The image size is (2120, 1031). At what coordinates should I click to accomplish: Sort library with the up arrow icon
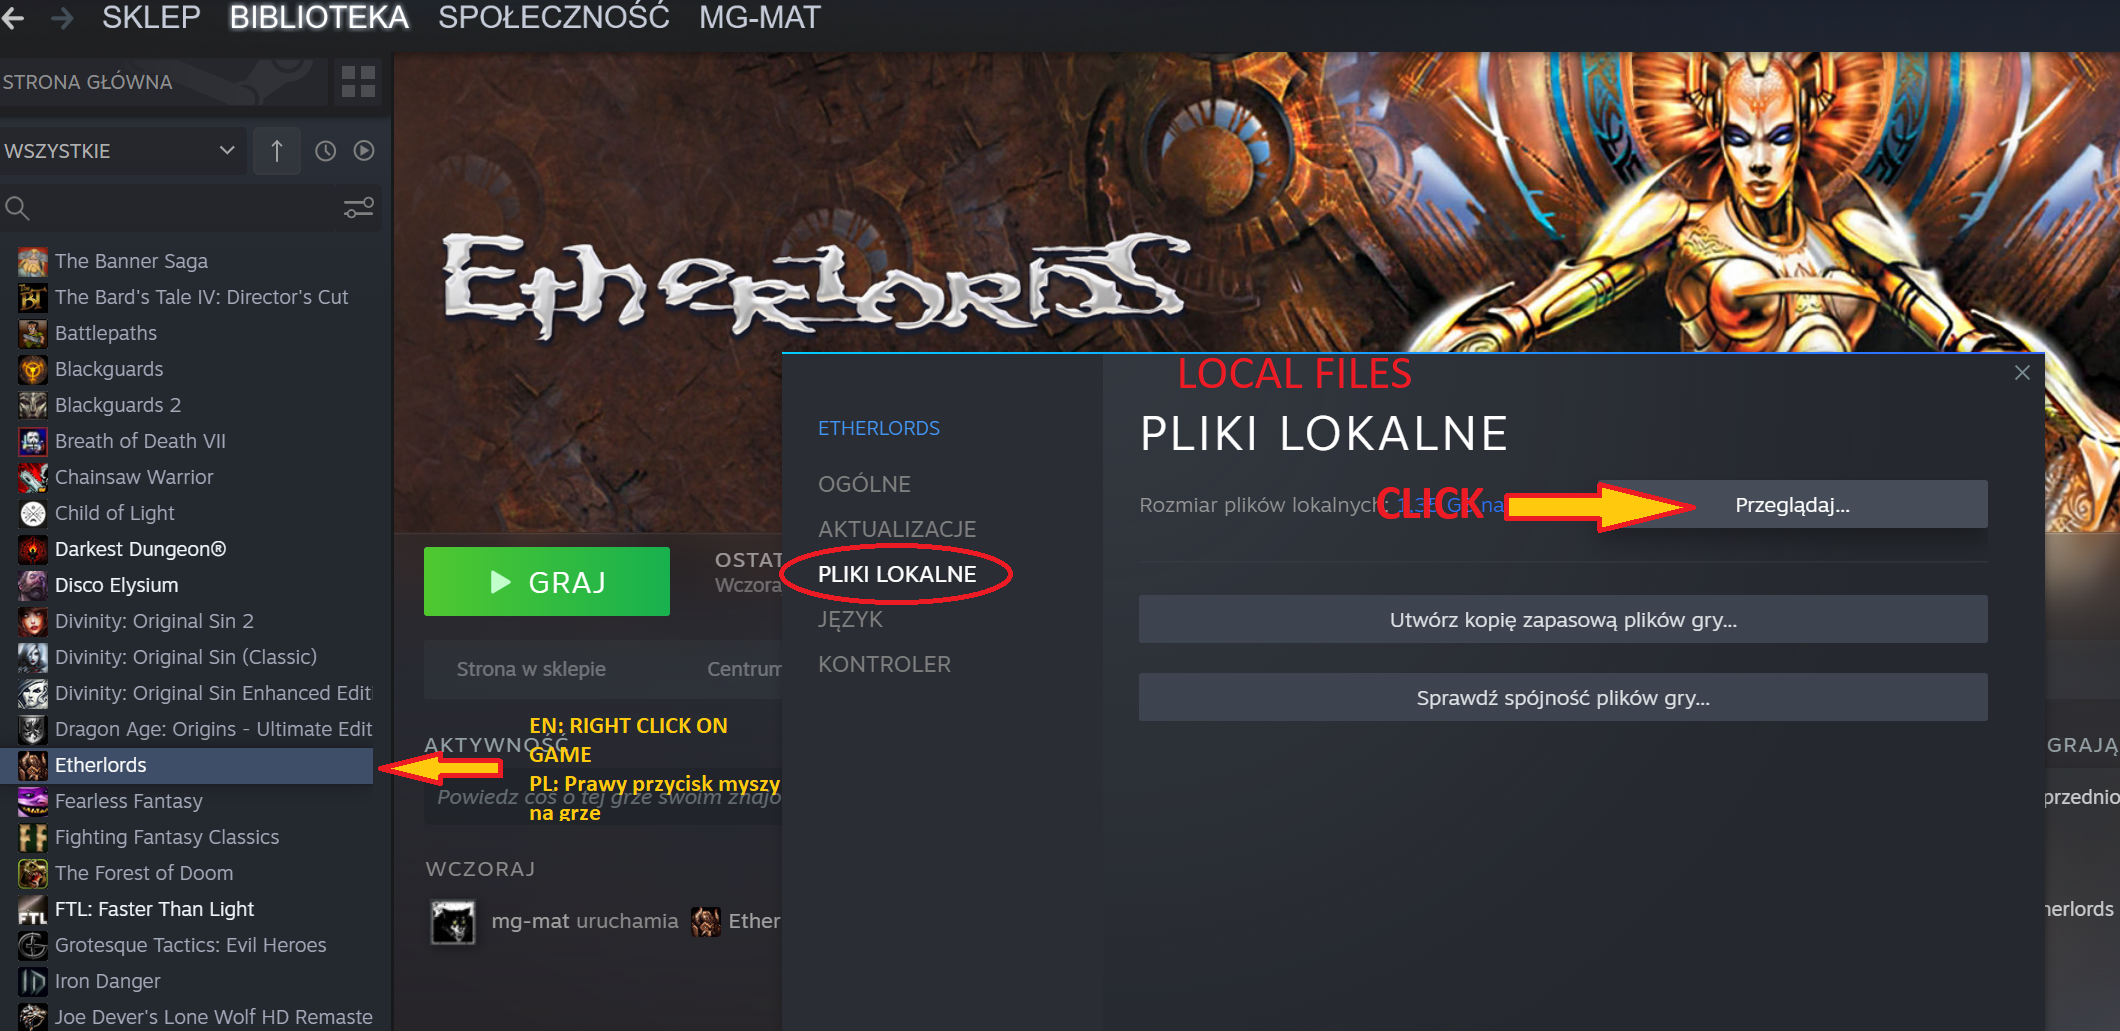click(x=277, y=151)
